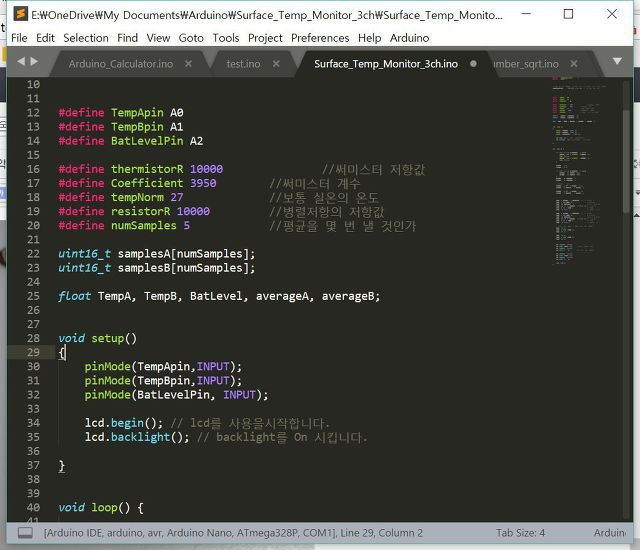This screenshot has width=640, height=550.
Task: Click the TempBpin define on line 13
Action: [121, 127]
